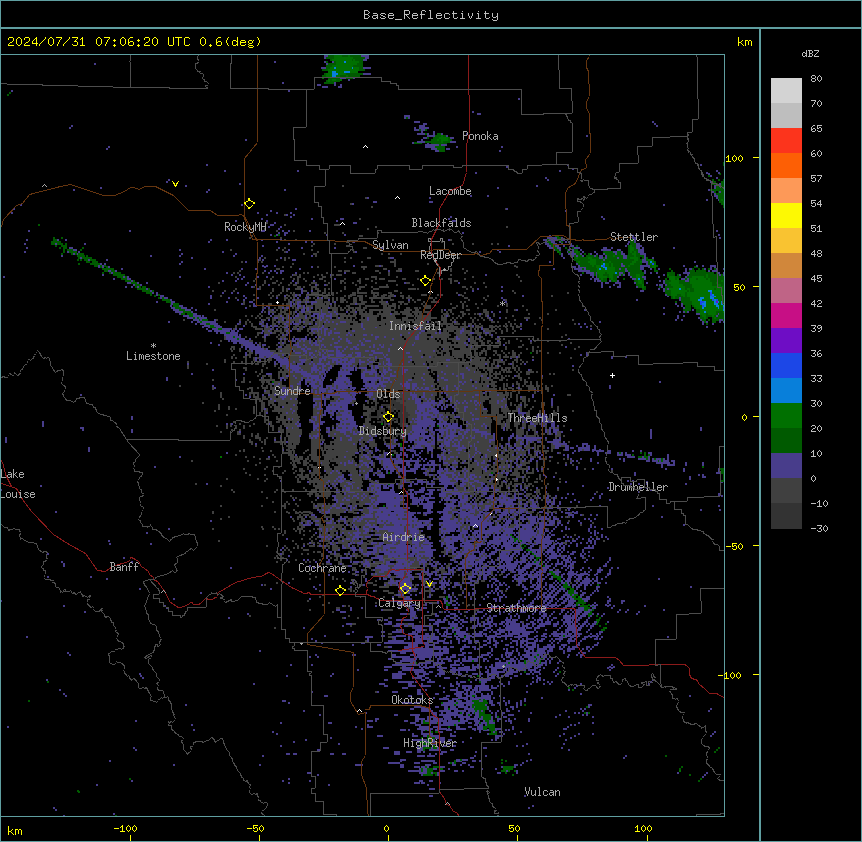Click the 20 dBZ green color swatch
The height and width of the screenshot is (842, 862).
click(x=786, y=416)
